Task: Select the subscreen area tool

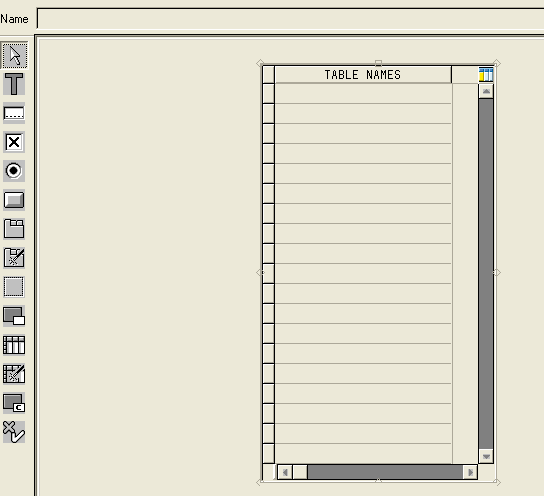Action: pos(14,316)
